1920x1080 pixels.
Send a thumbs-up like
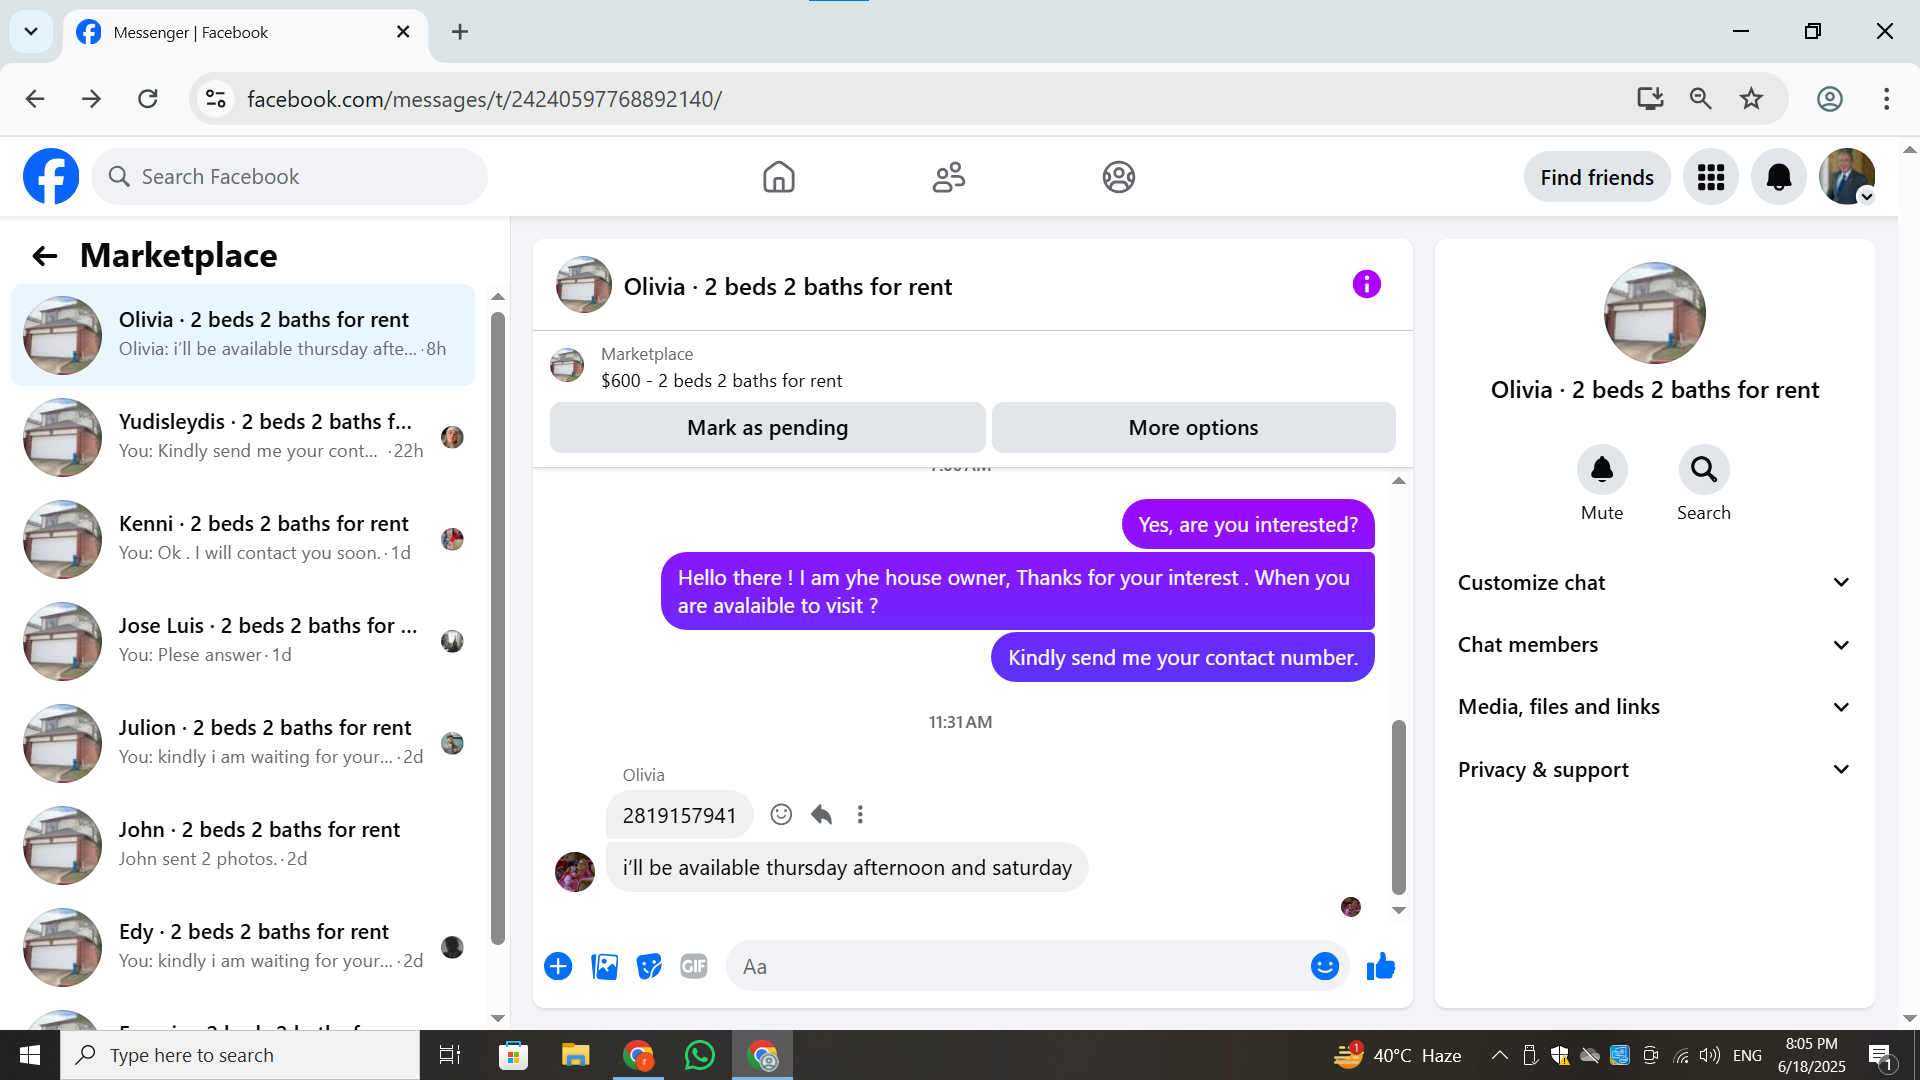point(1381,966)
